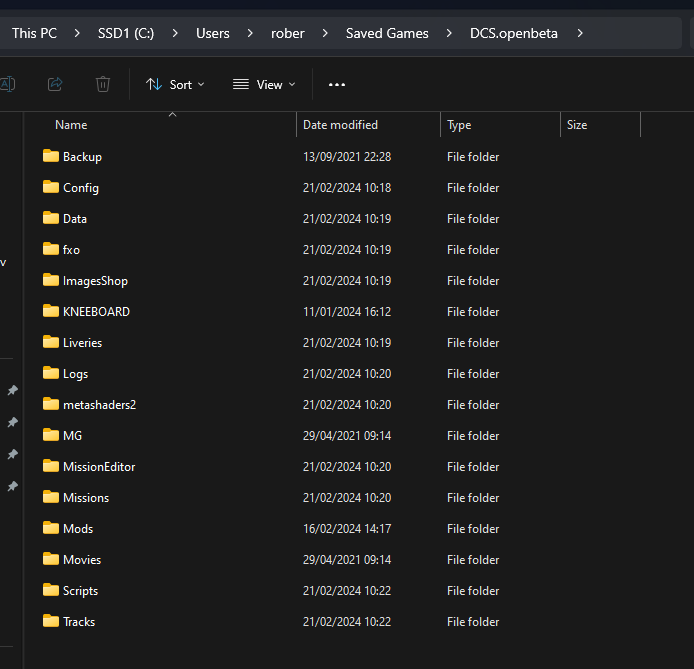Expand chevron after rober
Viewport: 694px width, 669px height.
coord(325,33)
